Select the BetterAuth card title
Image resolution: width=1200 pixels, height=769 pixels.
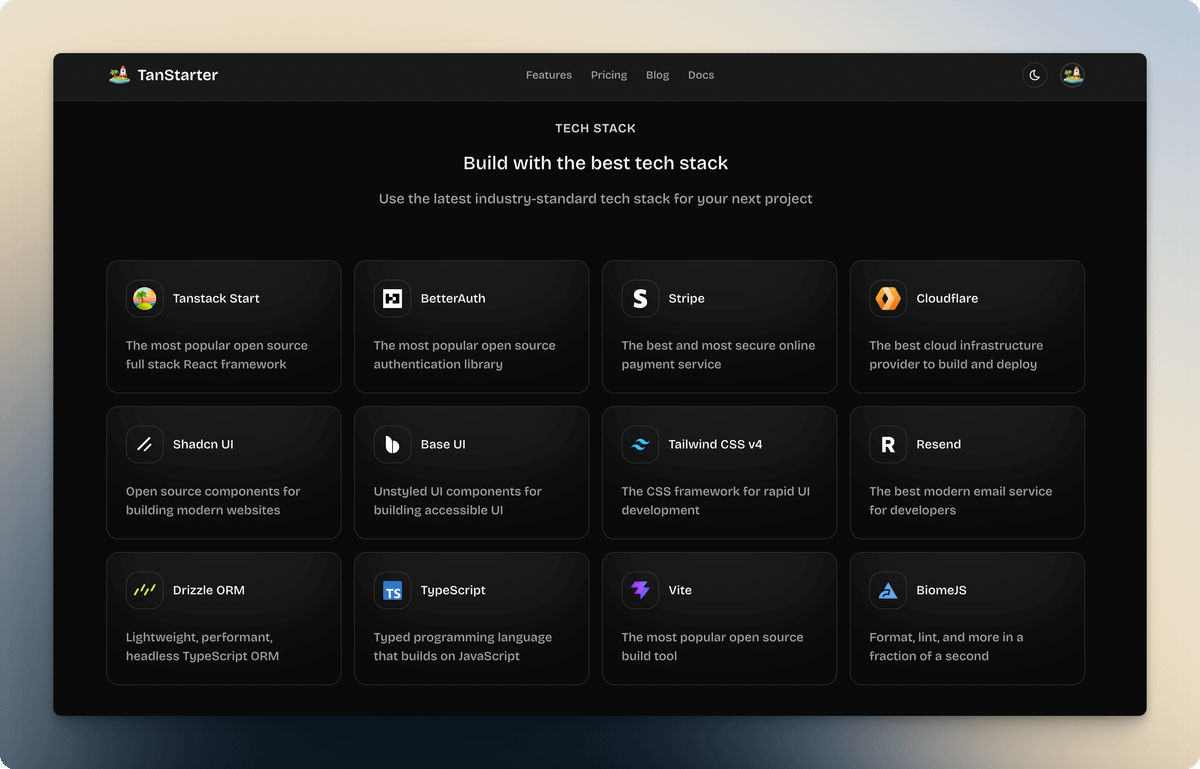click(x=453, y=298)
